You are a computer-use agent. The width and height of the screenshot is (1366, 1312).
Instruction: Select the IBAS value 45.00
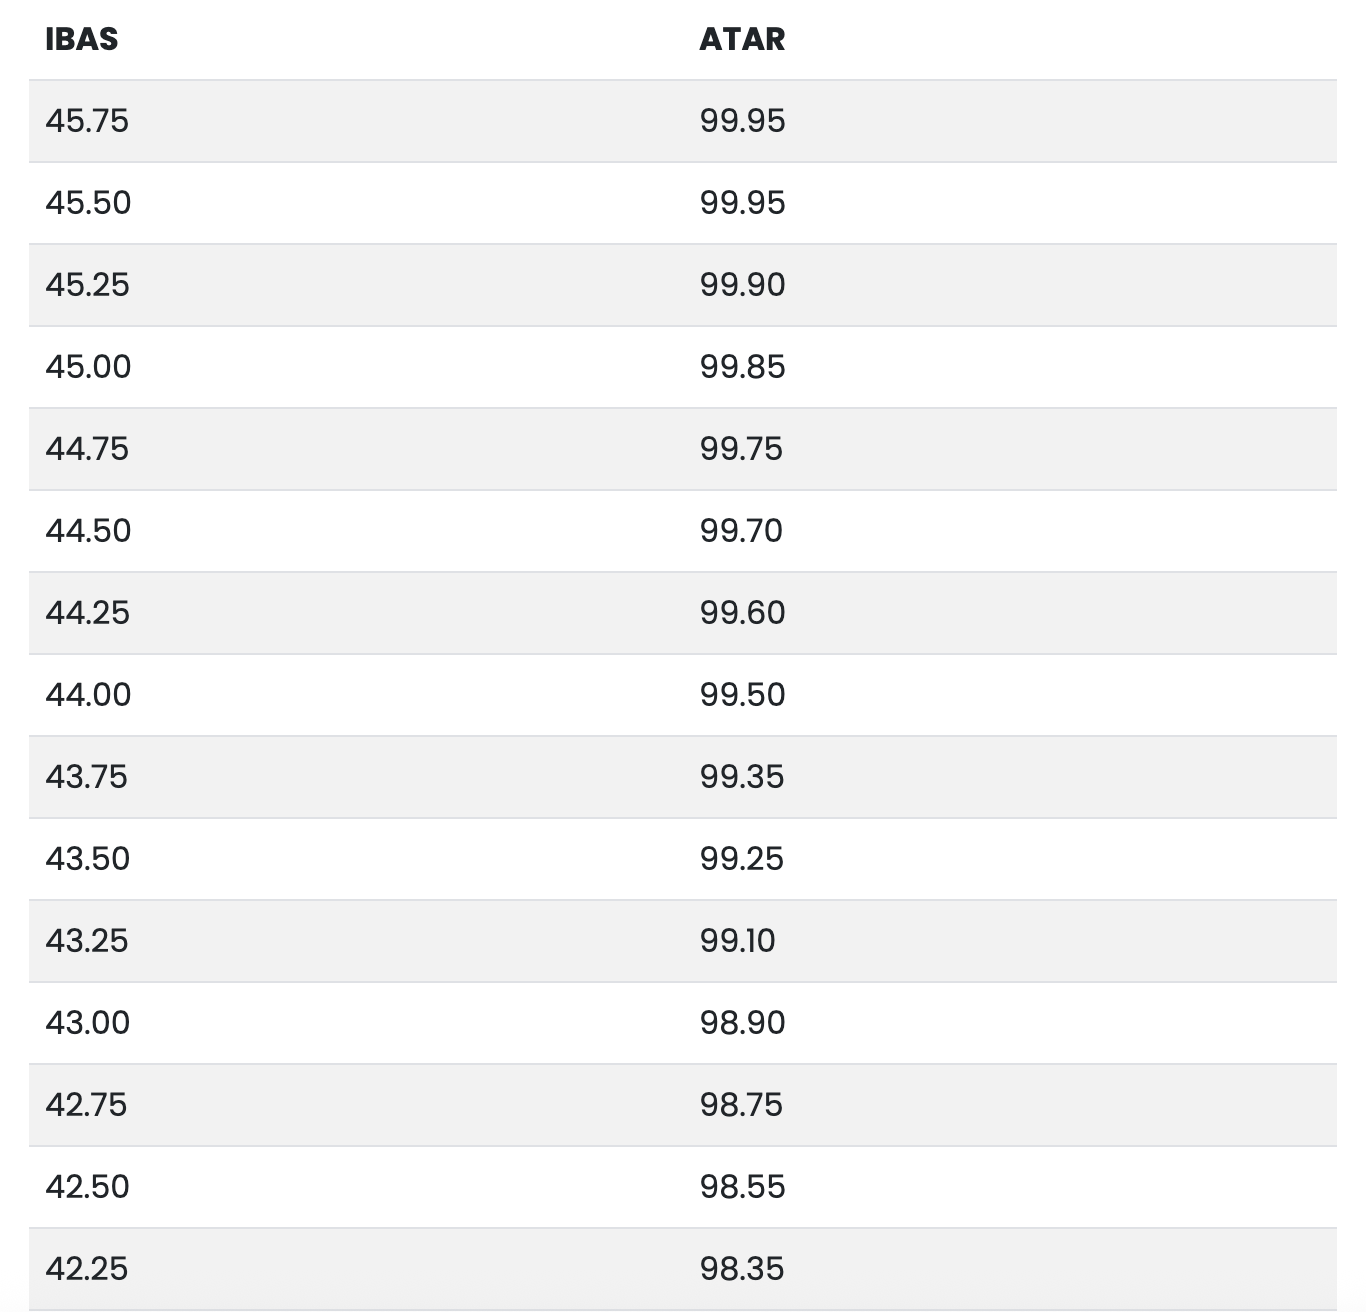pyautogui.click(x=88, y=367)
